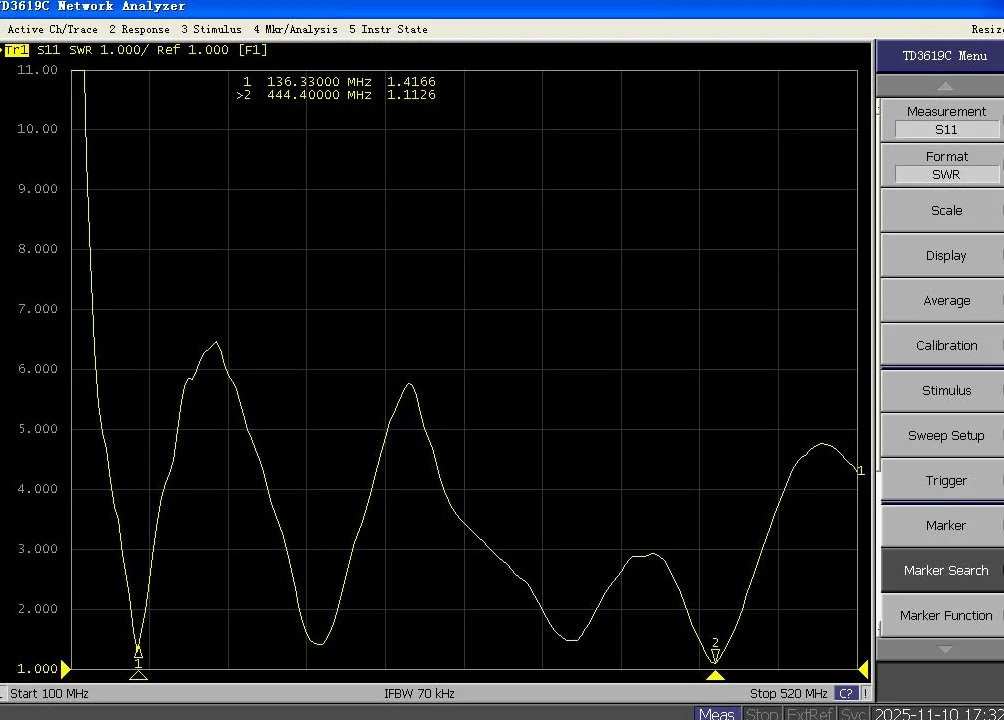
Task: Click the marker 1 value 1.4166
Action: [x=411, y=82]
